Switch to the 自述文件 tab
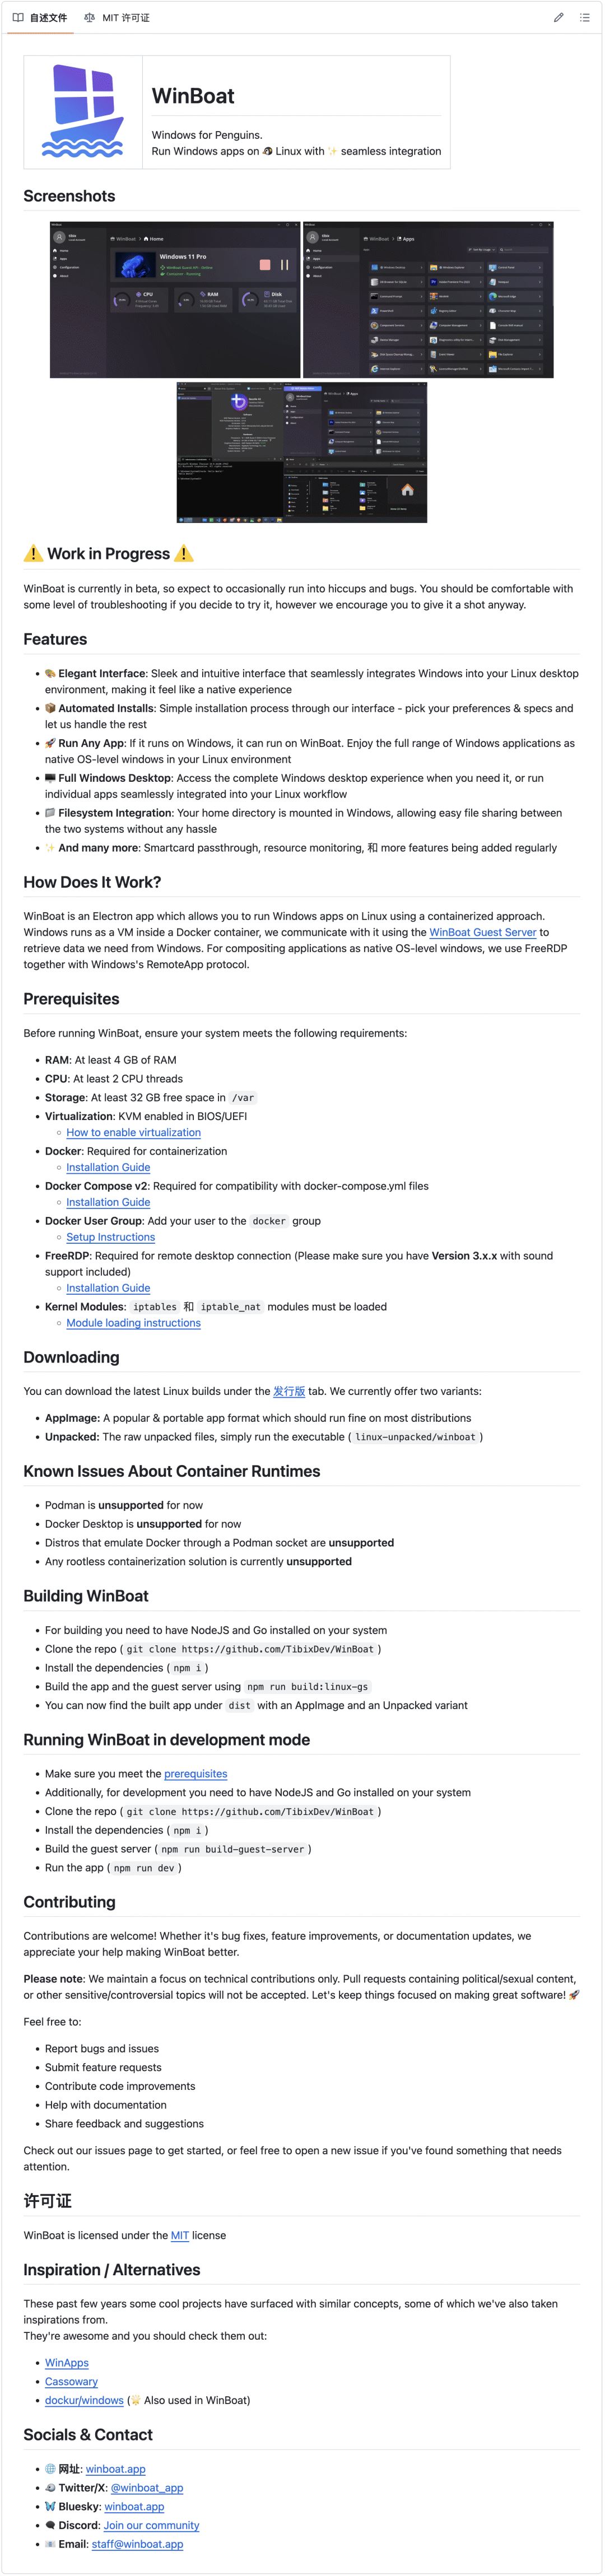 click(x=40, y=18)
